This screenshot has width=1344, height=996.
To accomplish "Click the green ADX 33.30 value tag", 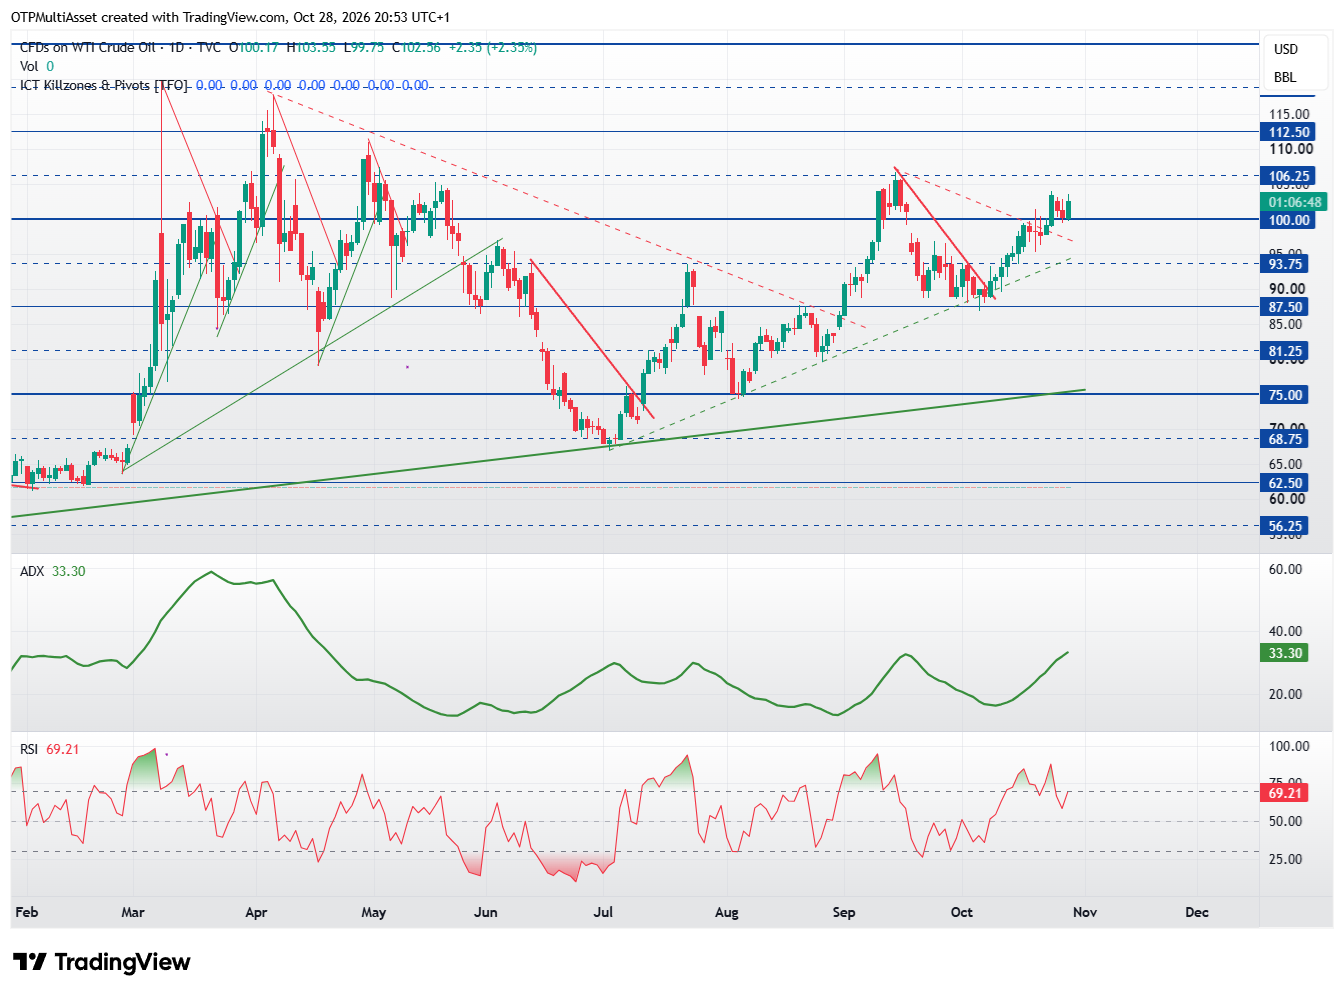I will [x=1285, y=653].
